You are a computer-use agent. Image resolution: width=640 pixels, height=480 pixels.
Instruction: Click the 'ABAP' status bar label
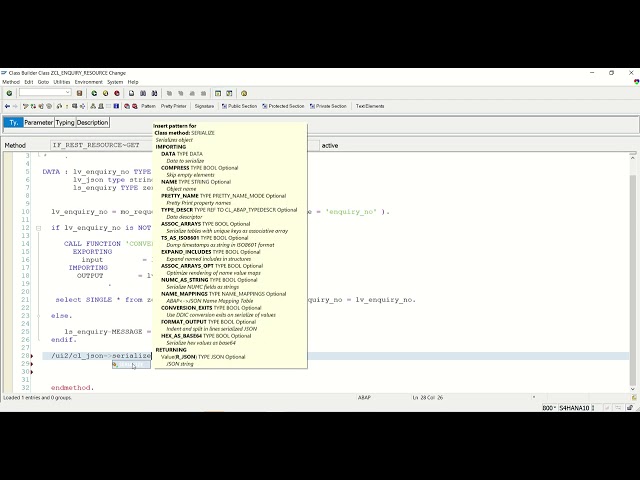click(364, 398)
